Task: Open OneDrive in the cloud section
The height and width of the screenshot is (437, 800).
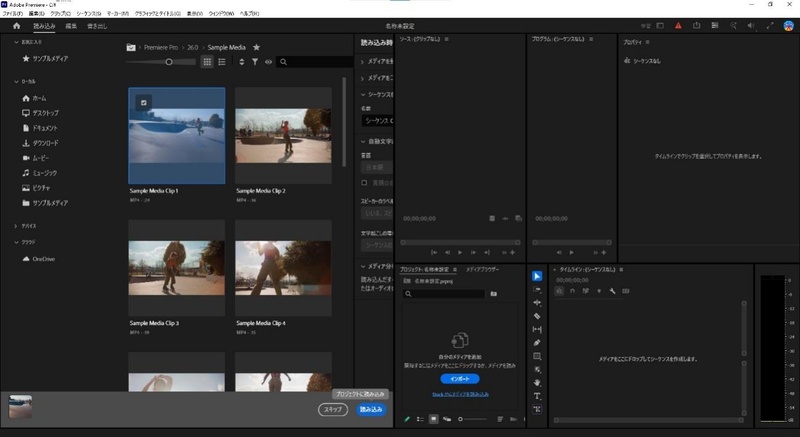Action: [x=38, y=259]
